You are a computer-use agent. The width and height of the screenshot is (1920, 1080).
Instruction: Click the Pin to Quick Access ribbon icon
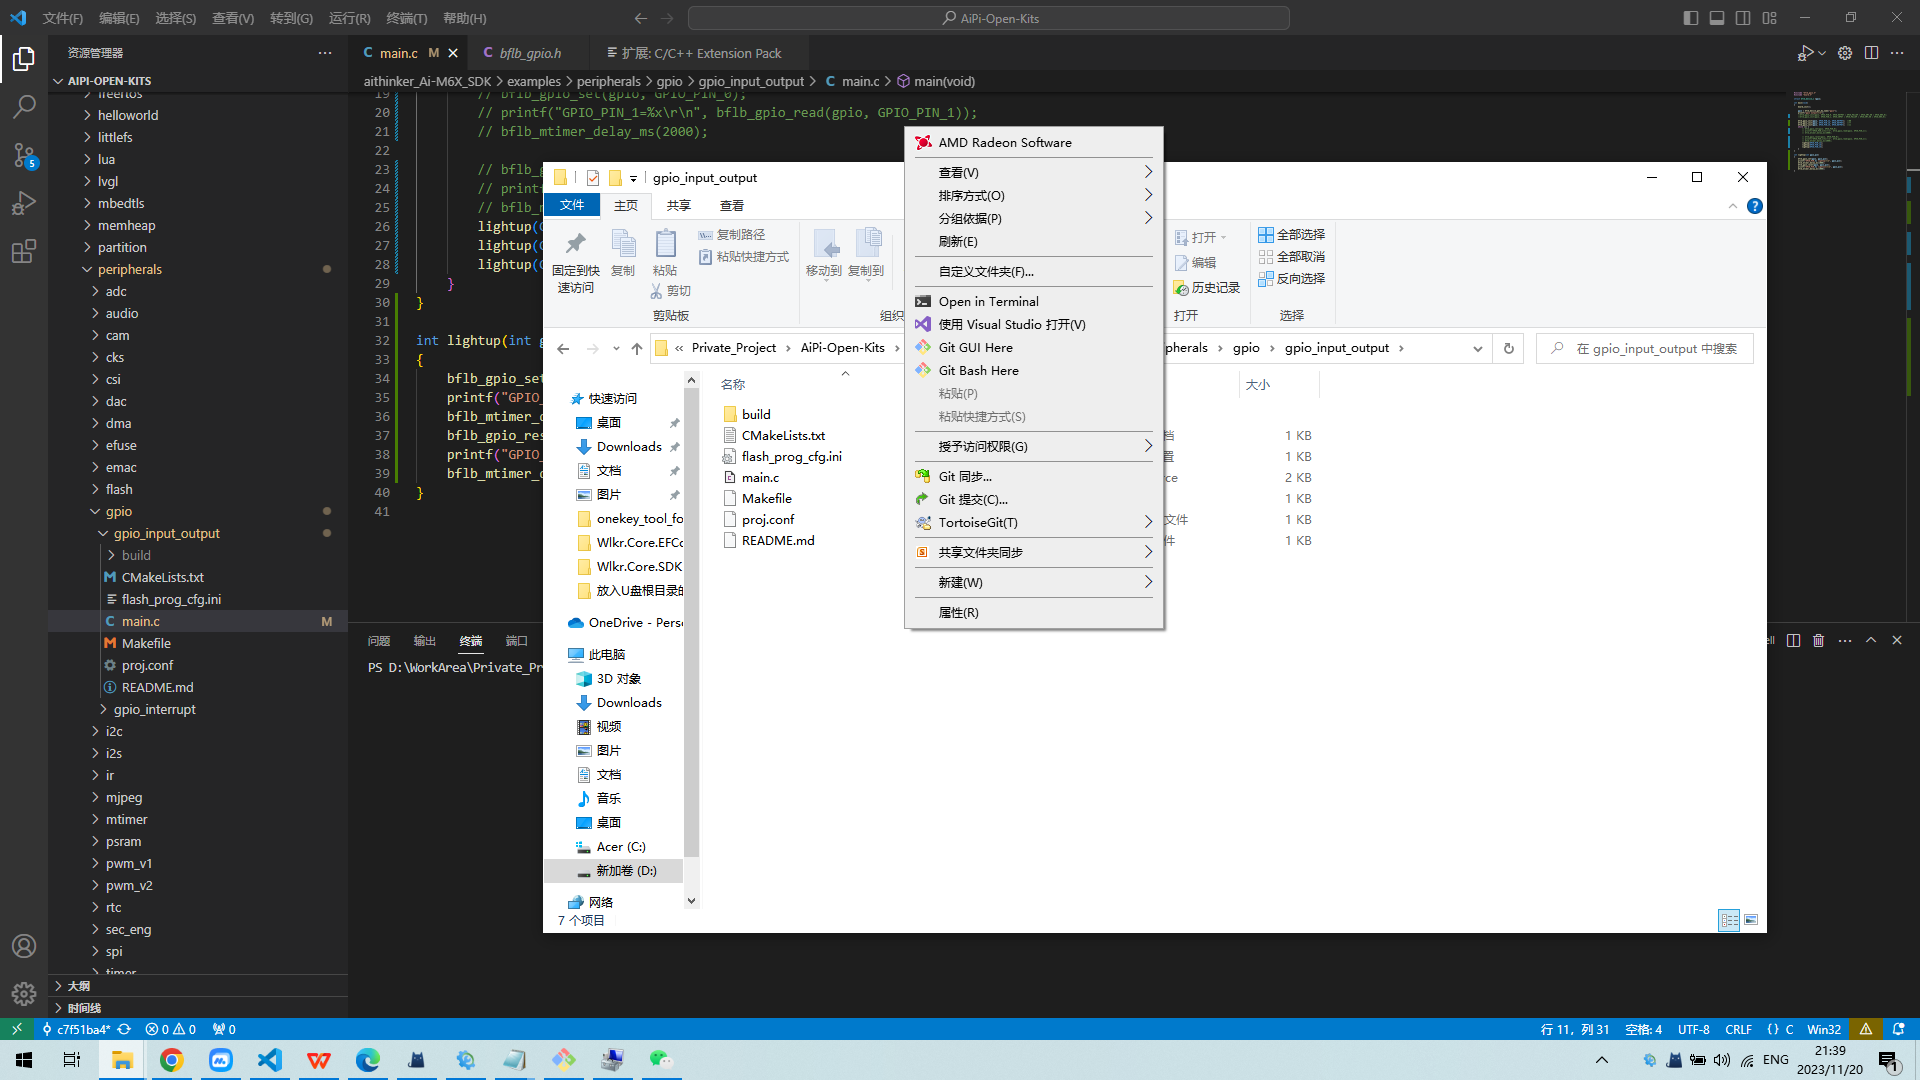(576, 260)
